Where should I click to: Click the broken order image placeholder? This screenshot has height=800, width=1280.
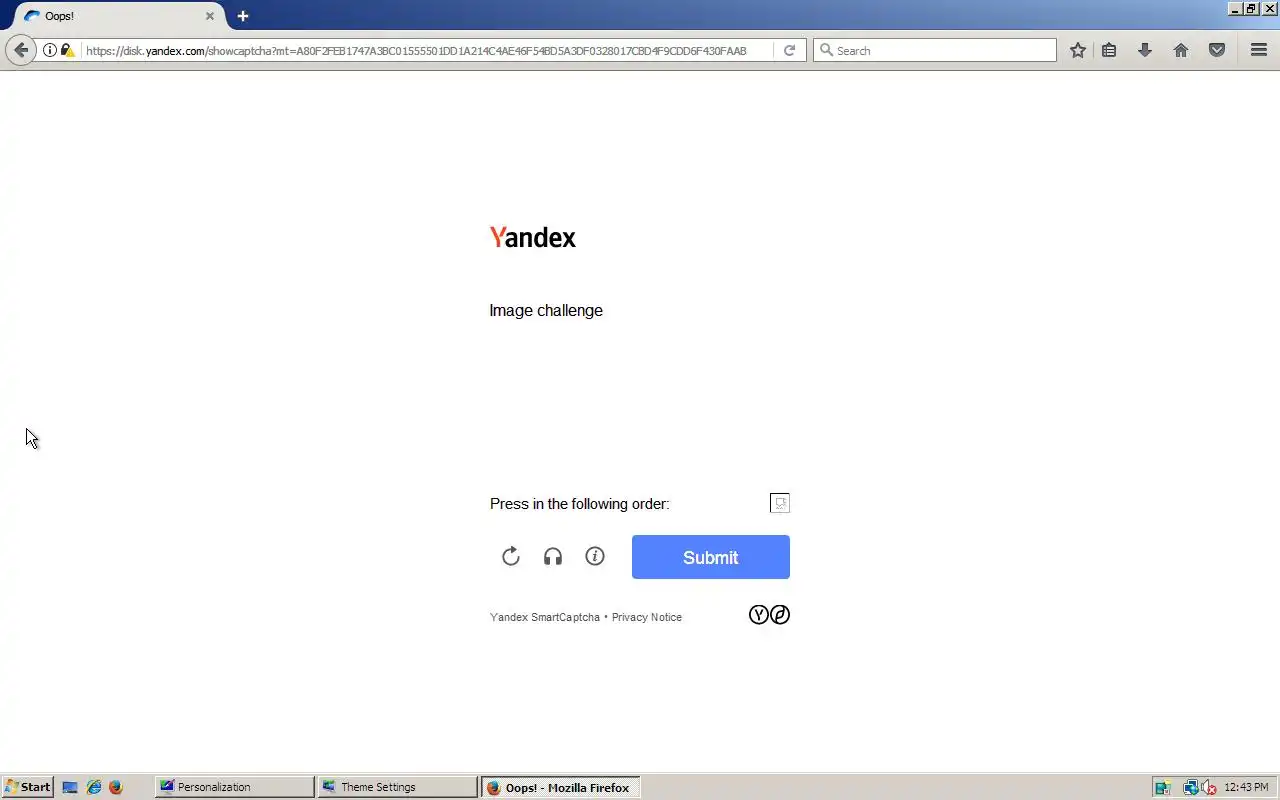(780, 503)
